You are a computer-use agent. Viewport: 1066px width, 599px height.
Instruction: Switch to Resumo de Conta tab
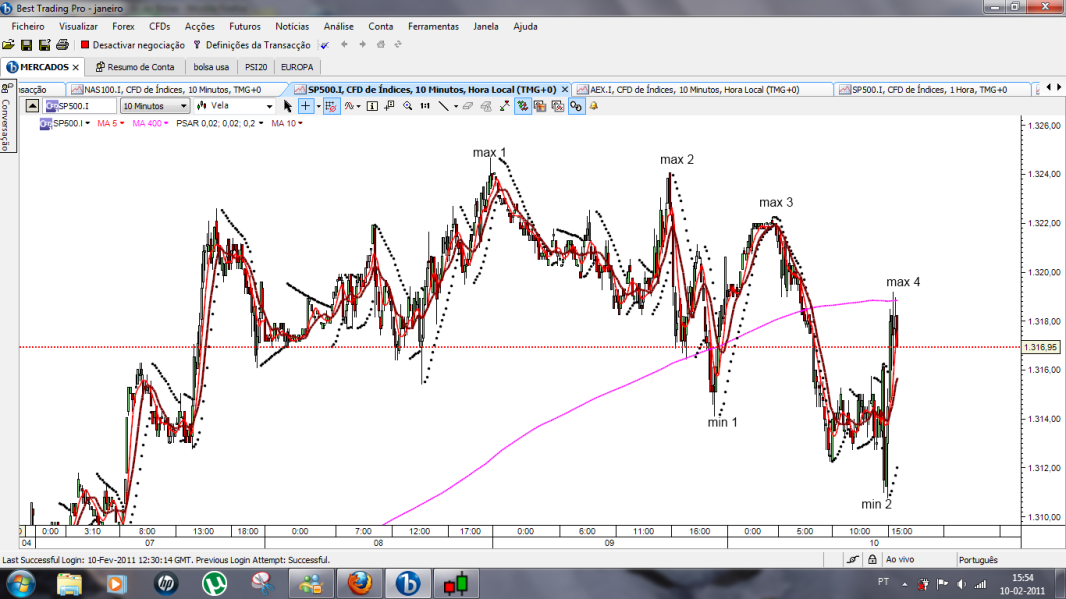click(135, 67)
